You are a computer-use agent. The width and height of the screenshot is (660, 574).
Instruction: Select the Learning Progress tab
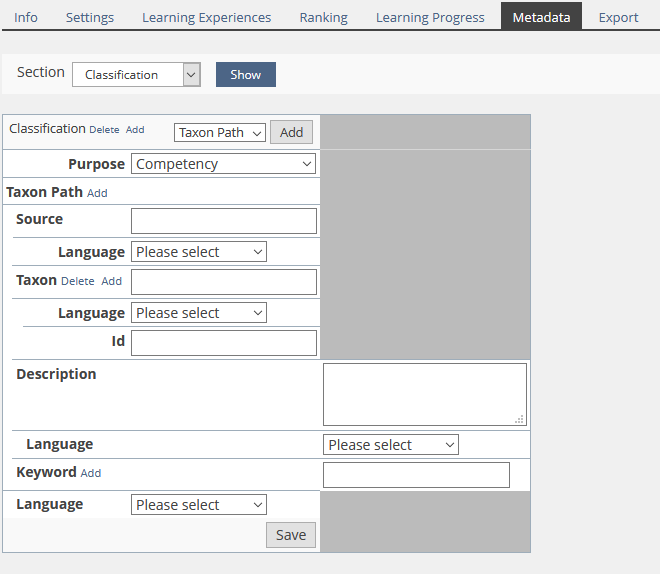430,17
